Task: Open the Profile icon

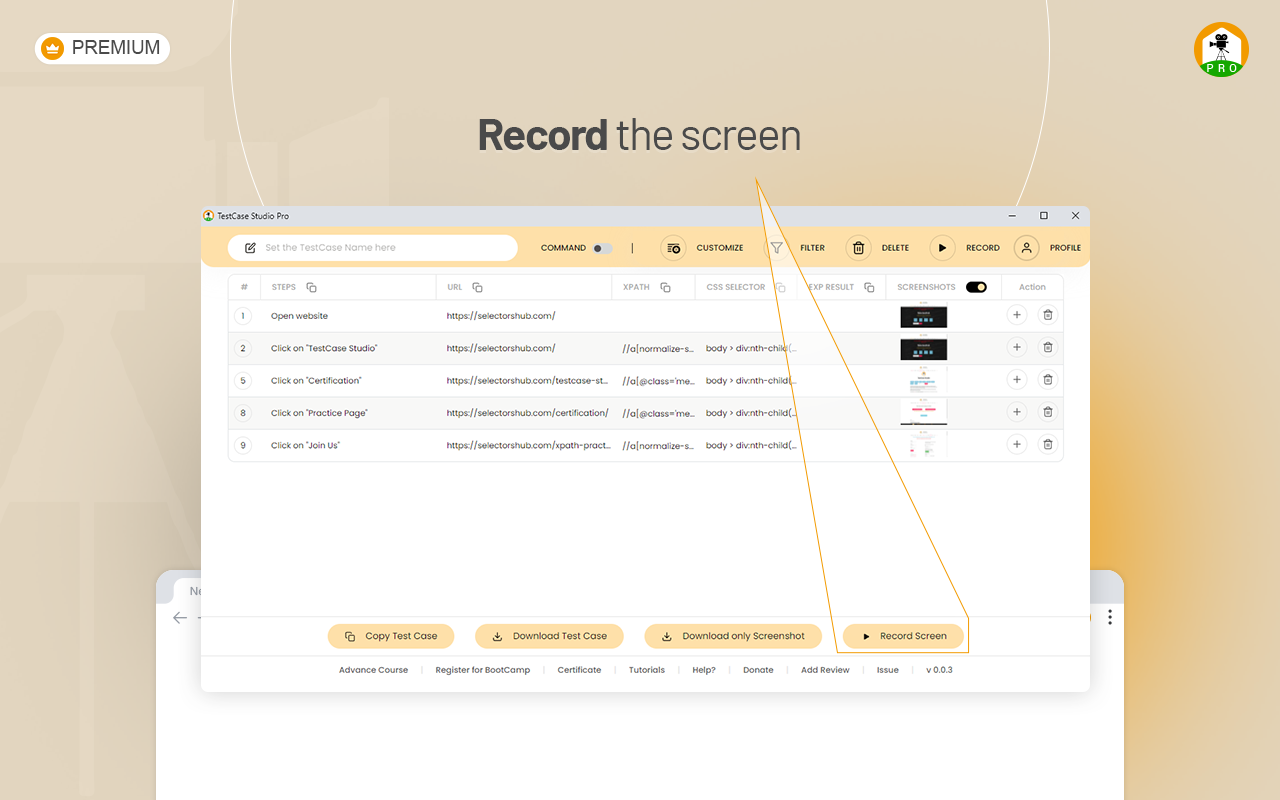Action: [1026, 247]
